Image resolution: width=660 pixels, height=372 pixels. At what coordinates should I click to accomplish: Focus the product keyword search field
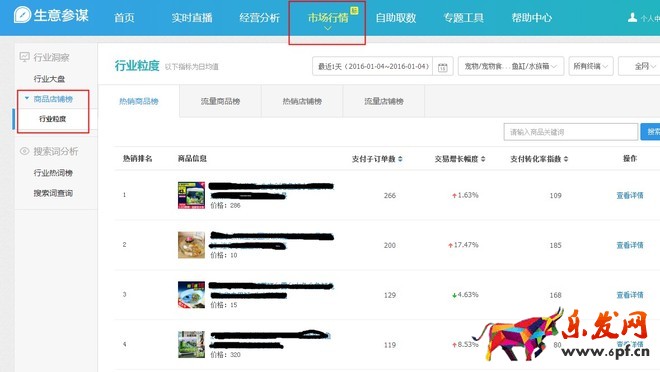click(x=571, y=132)
